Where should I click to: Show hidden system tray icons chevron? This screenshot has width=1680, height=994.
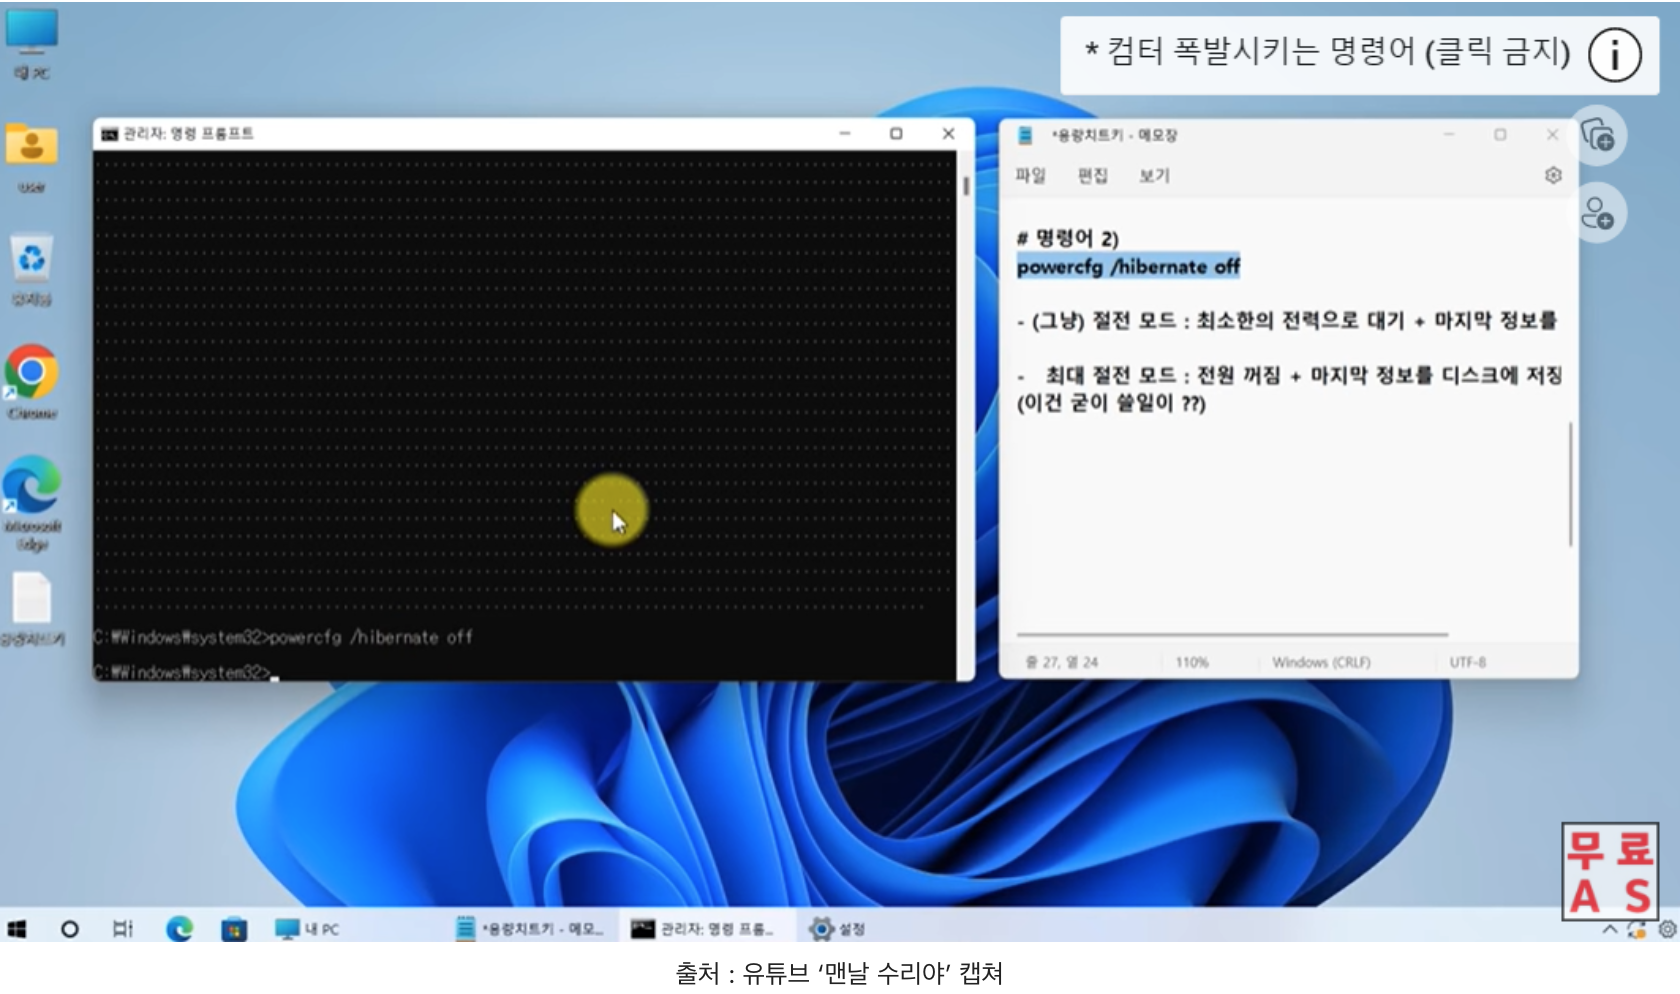[x=1610, y=930]
